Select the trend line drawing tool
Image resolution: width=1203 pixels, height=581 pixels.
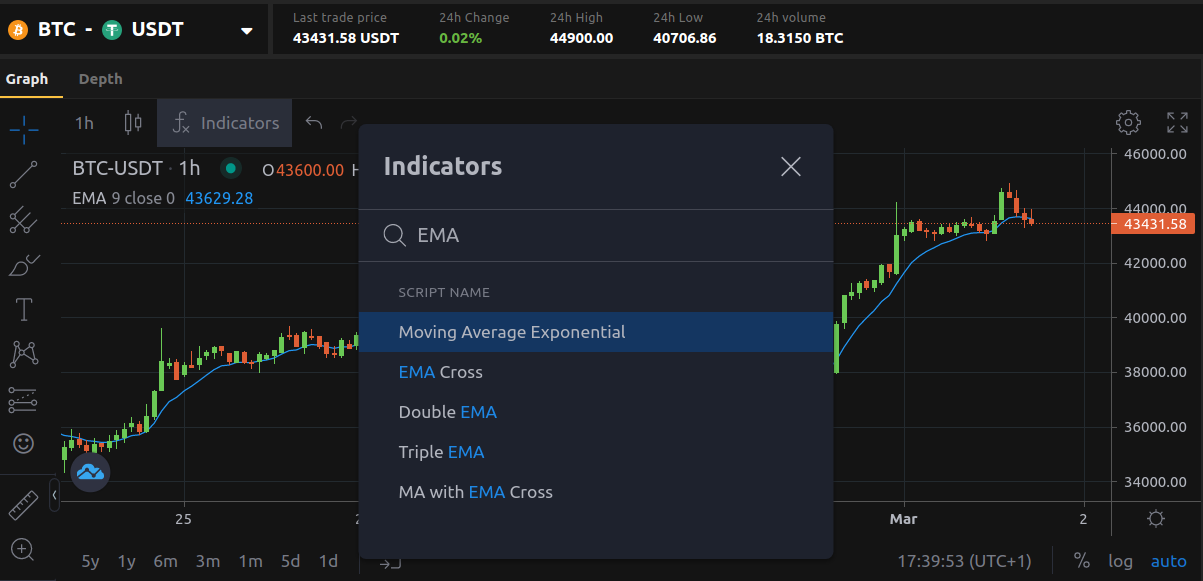[x=23, y=176]
